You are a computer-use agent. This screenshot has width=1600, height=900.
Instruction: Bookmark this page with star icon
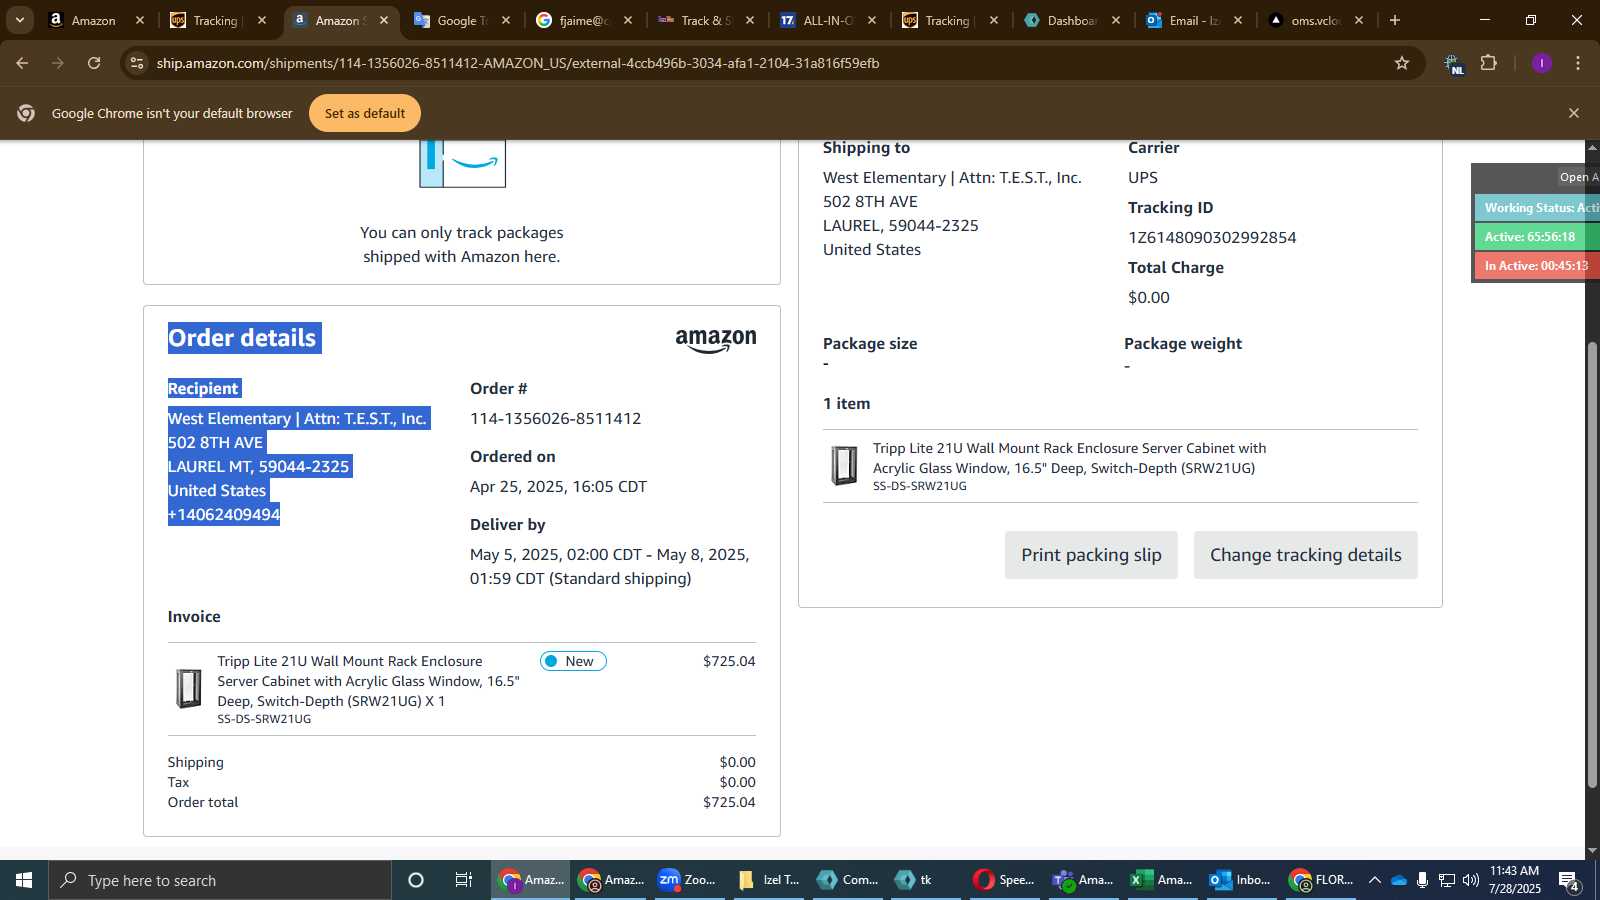[1402, 63]
